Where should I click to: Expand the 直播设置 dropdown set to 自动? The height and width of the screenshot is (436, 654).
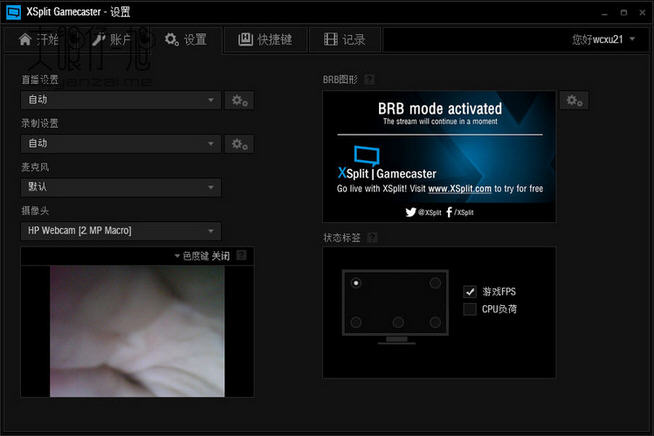(x=120, y=100)
